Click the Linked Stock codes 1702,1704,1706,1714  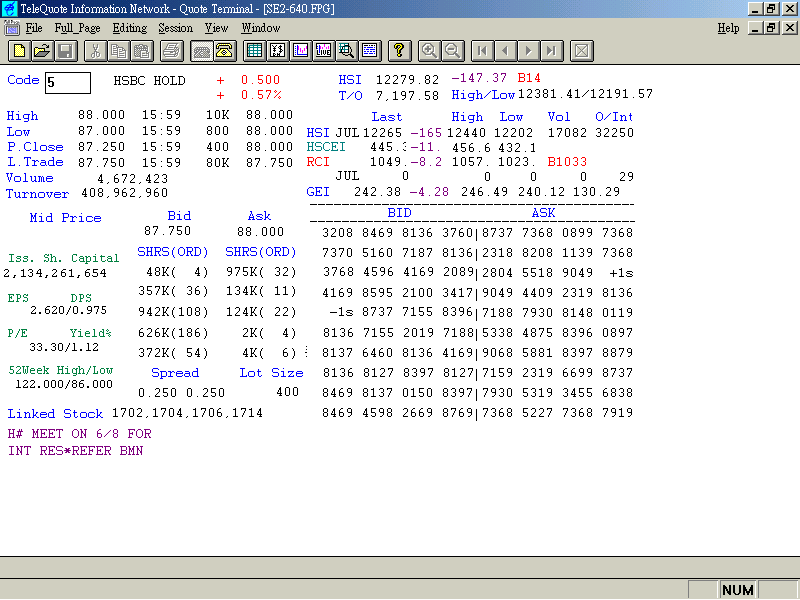click(x=187, y=412)
